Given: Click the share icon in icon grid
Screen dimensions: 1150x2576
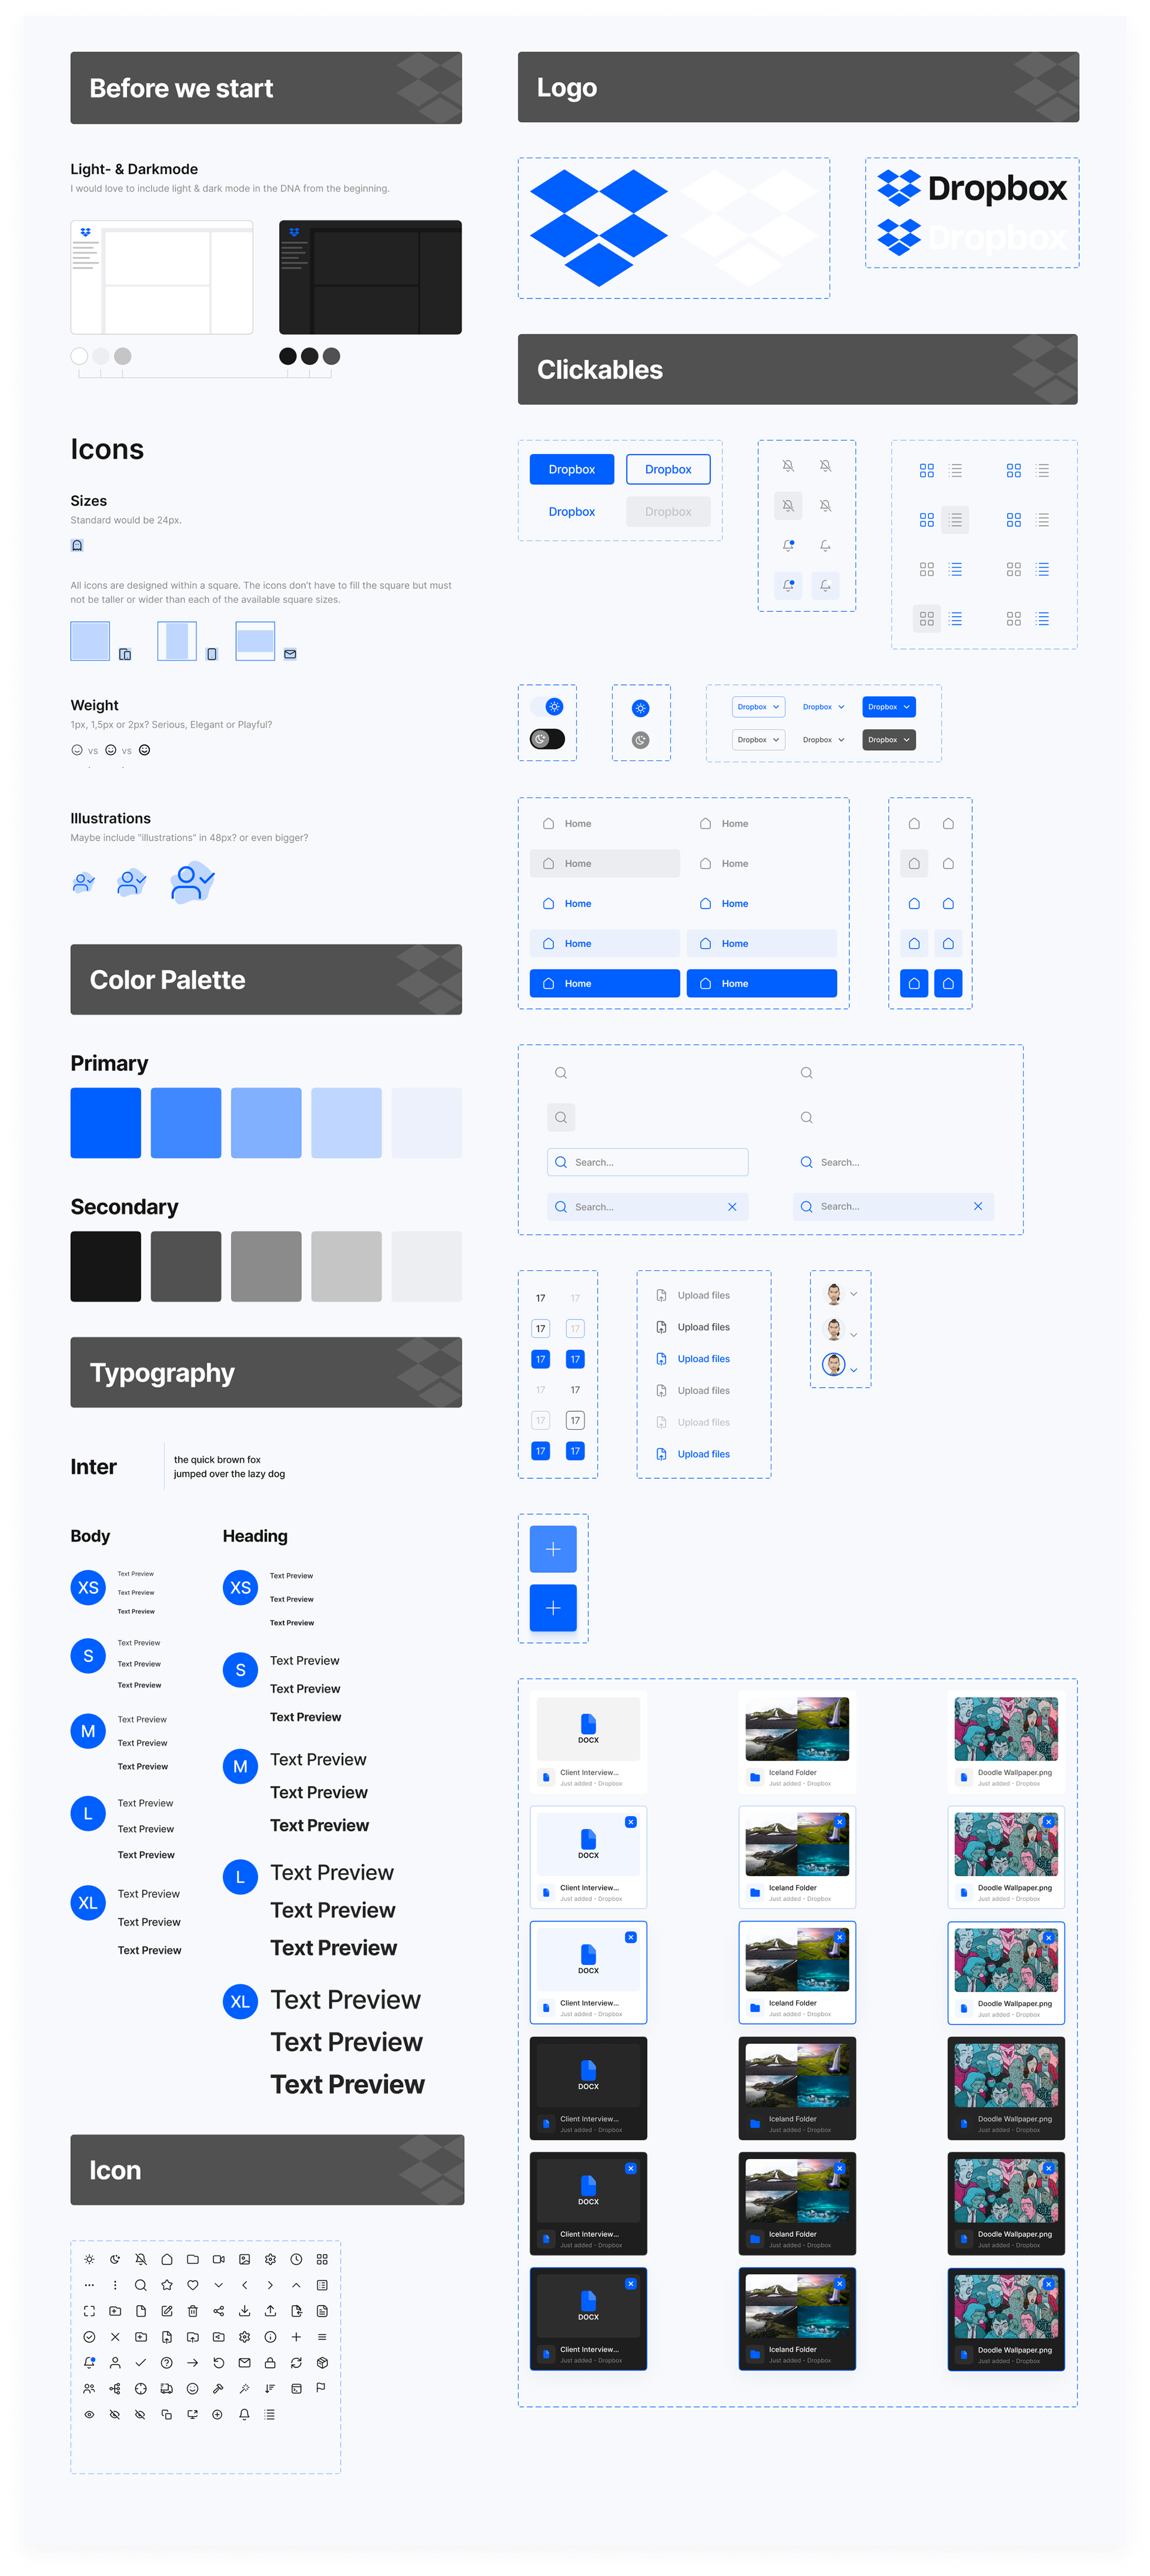Looking at the screenshot, I should pyautogui.click(x=219, y=2311).
